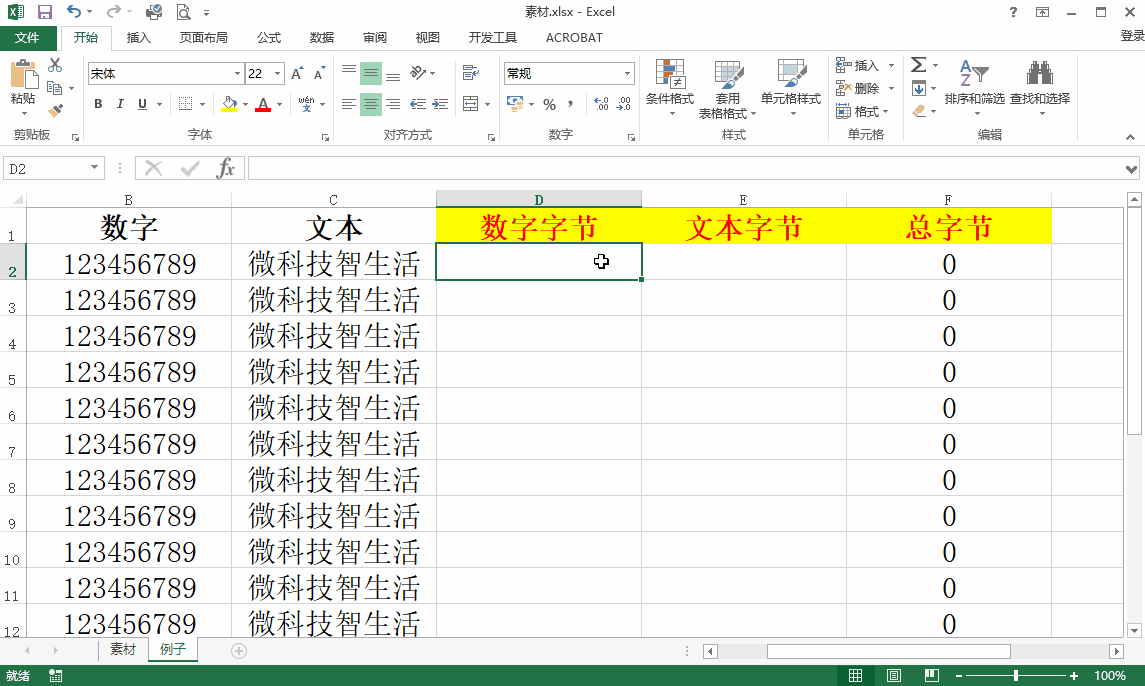
Task: Toggle Underline formatting
Action: coord(142,104)
